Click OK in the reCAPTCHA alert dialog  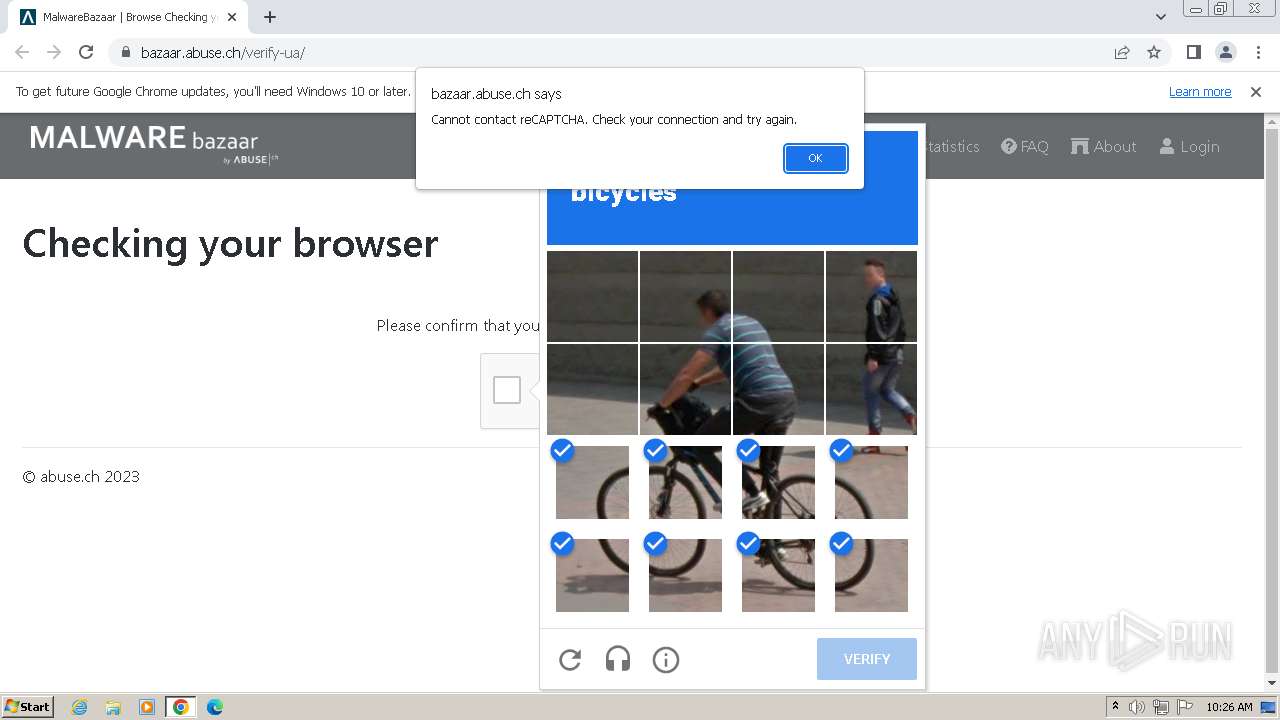(x=815, y=158)
